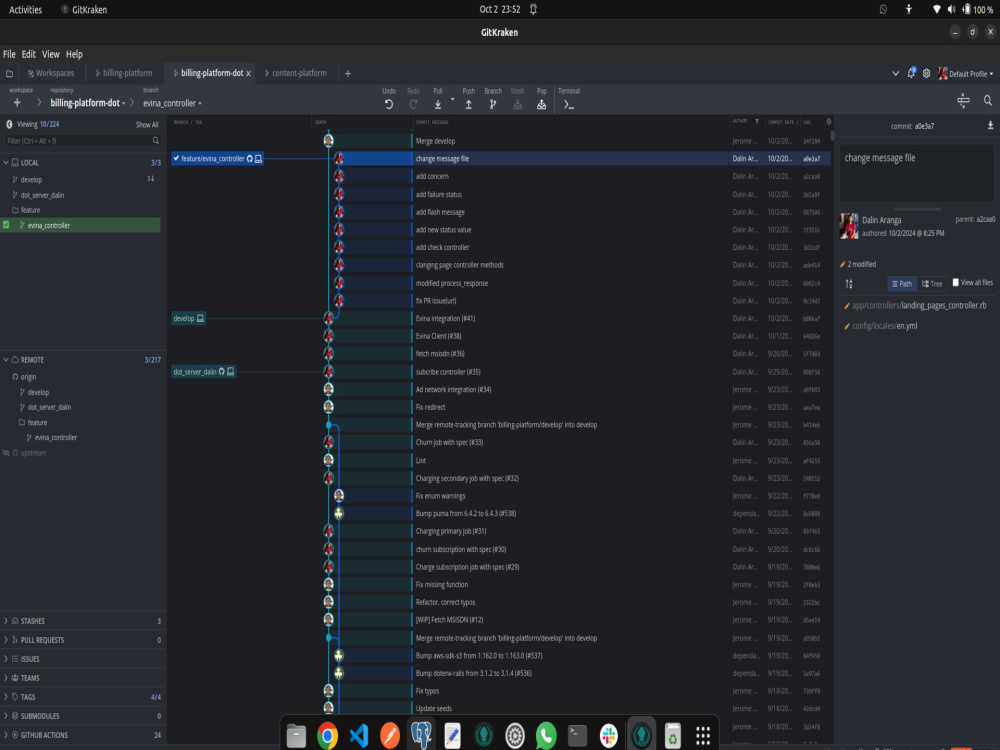The image size is (1000, 750).
Task: Collapse the REMOTE section
Action: point(6,360)
